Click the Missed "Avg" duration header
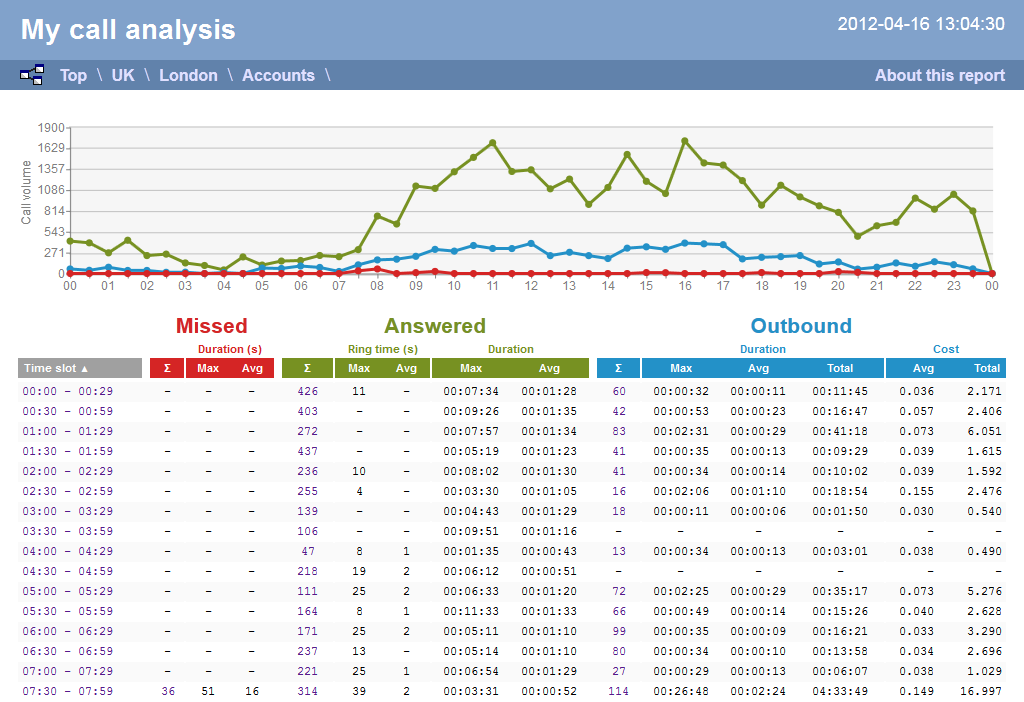 (253, 368)
